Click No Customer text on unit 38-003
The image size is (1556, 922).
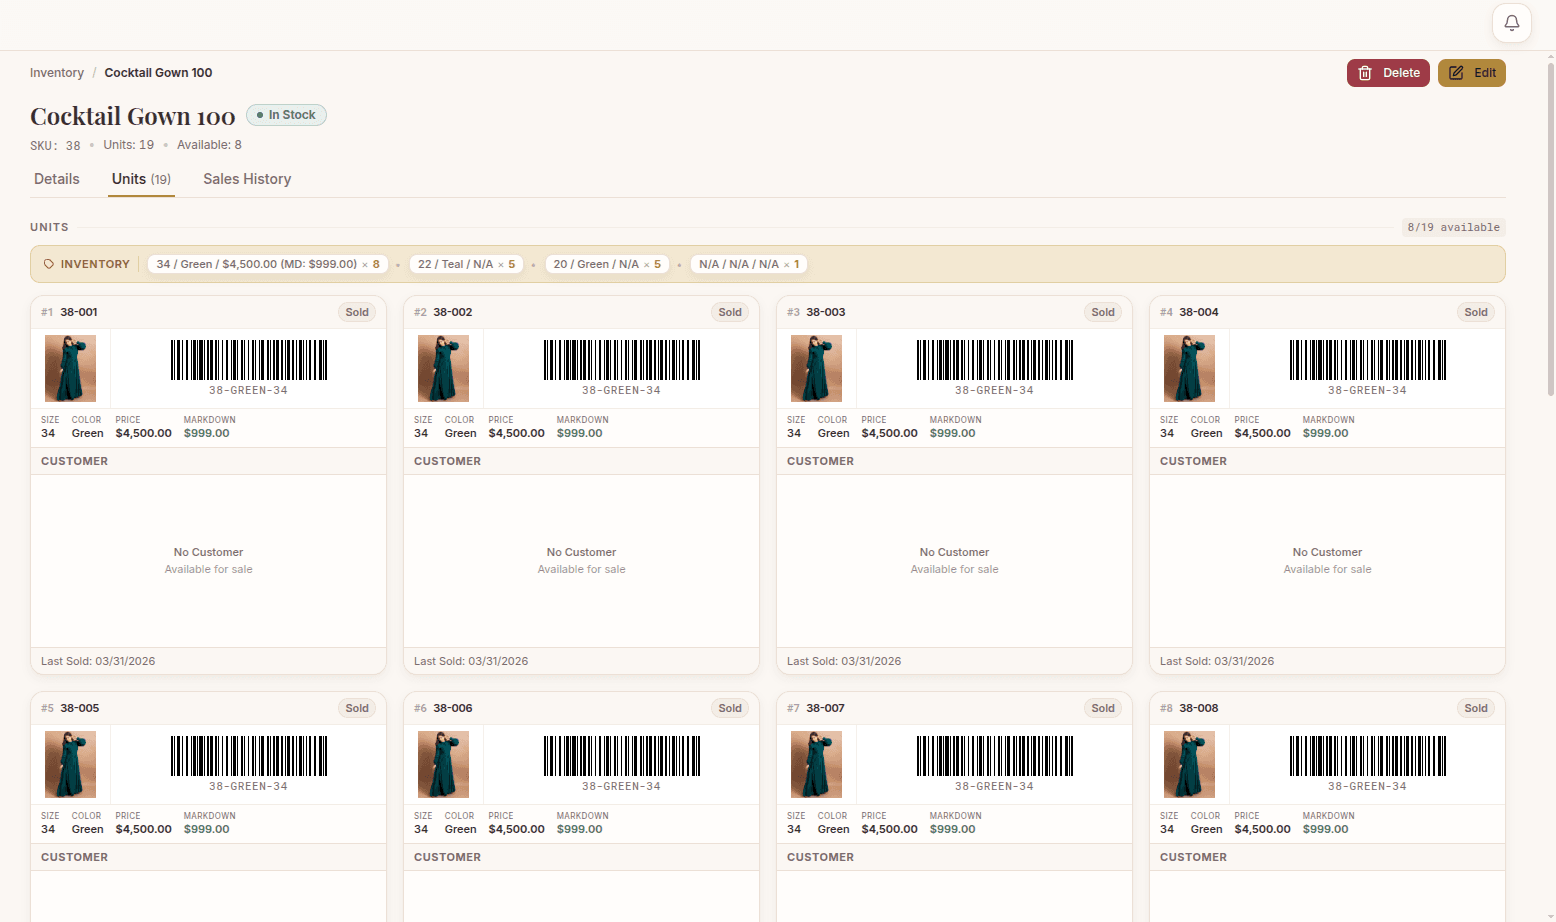pyautogui.click(x=954, y=552)
